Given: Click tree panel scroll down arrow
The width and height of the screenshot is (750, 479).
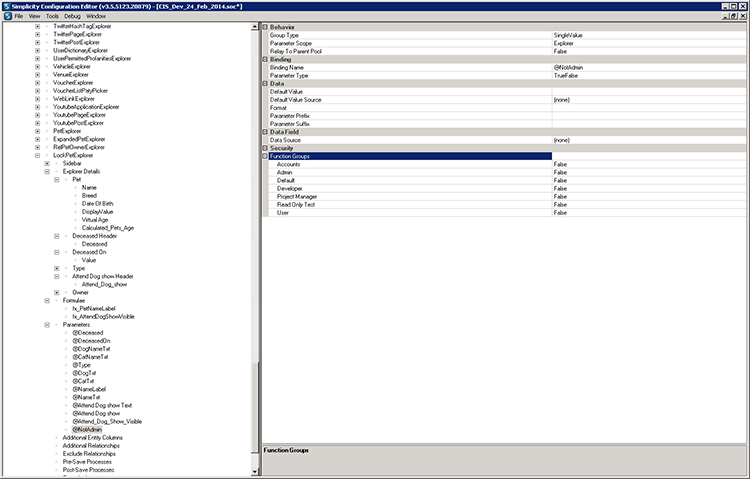Looking at the screenshot, I should (x=254, y=471).
